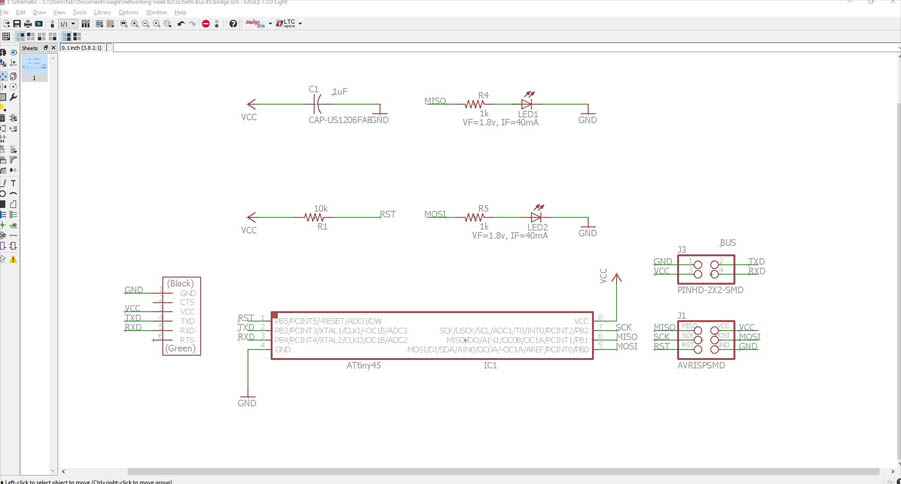Select the Arc drawing tool
901x484 pixels.
[x=13, y=193]
